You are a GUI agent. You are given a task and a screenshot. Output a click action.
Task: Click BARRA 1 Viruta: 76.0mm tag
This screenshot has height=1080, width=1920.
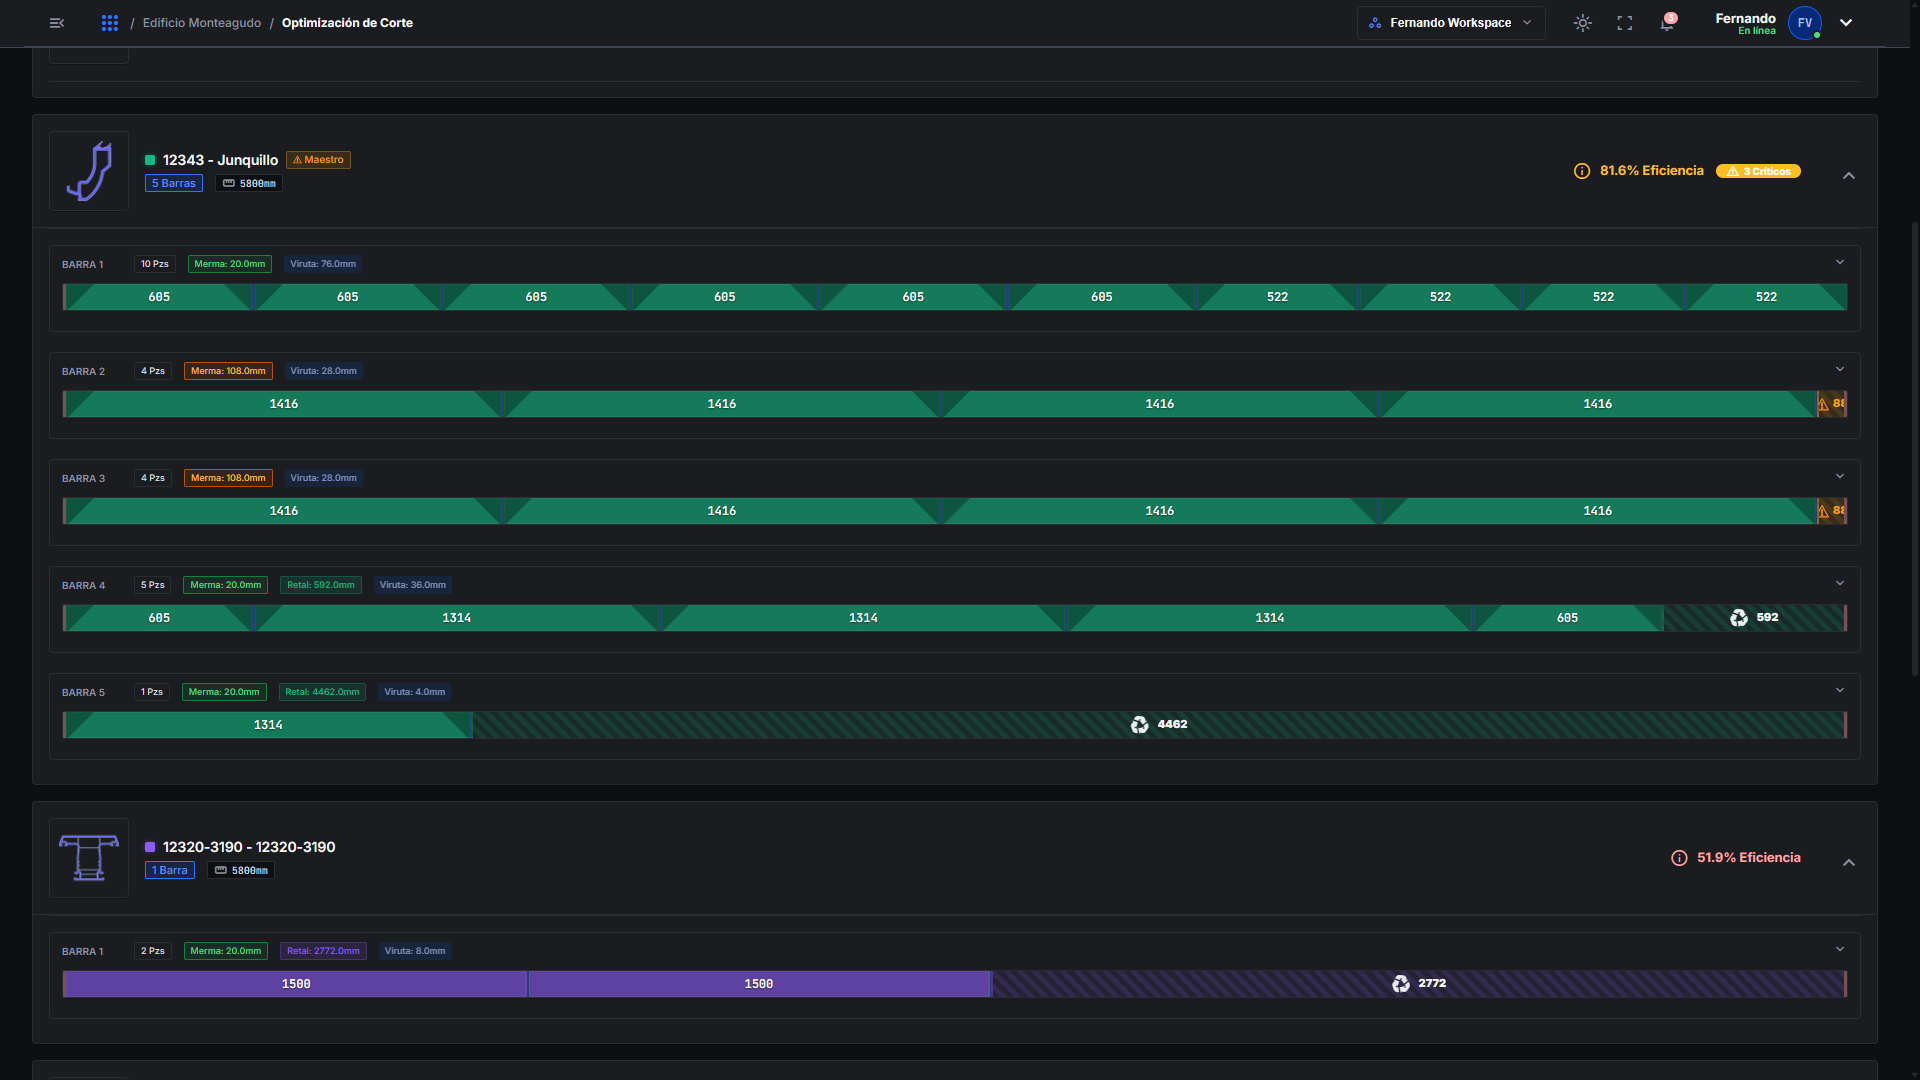tap(323, 264)
